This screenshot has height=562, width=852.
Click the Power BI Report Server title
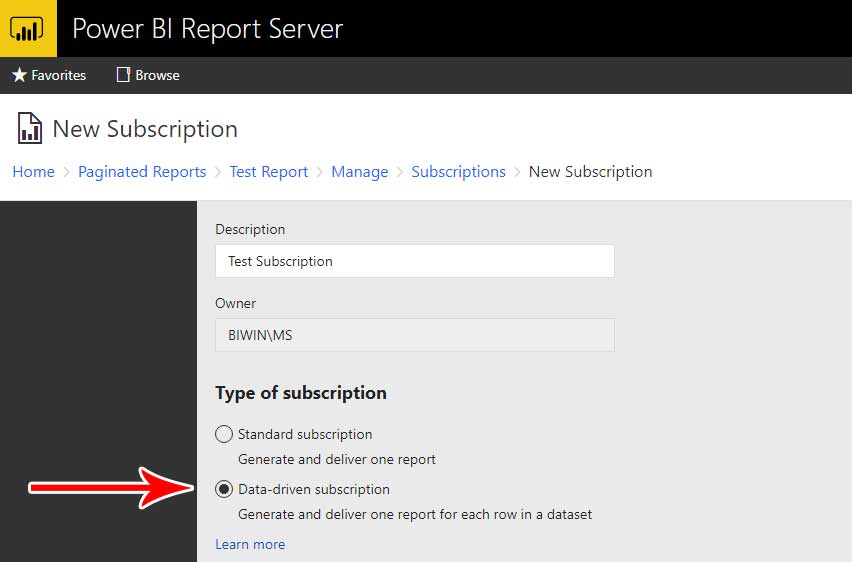[207, 28]
